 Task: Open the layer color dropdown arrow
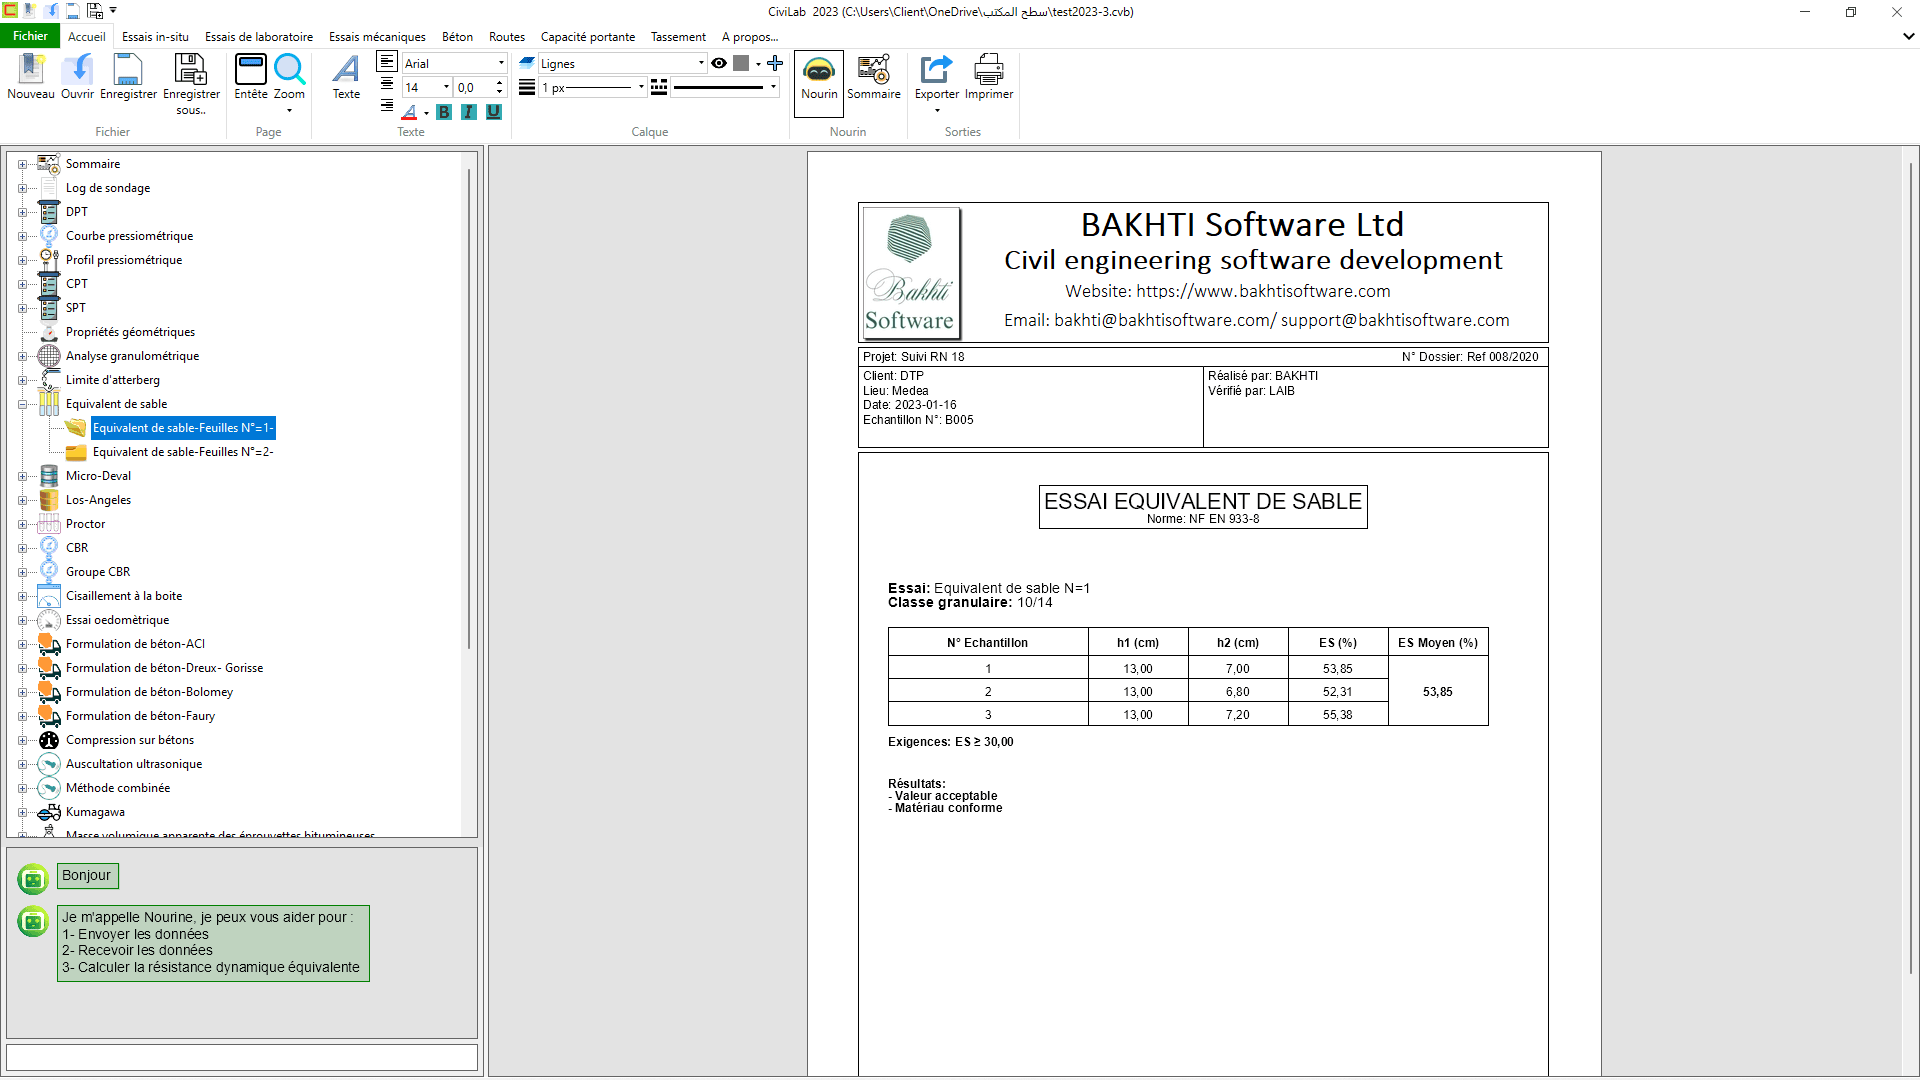pos(758,64)
